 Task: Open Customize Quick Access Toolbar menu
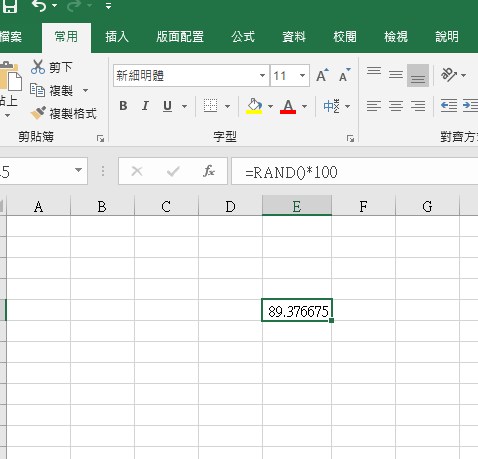coord(108,6)
